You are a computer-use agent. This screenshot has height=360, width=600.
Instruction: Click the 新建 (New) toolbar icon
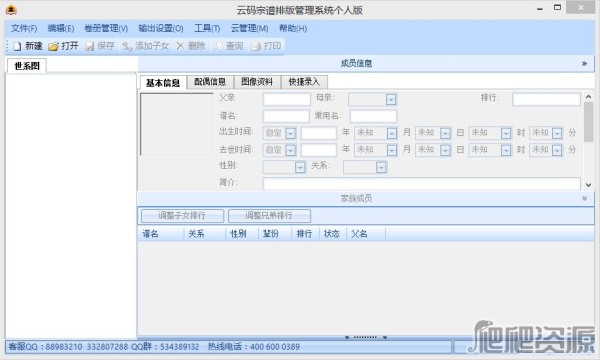17,46
